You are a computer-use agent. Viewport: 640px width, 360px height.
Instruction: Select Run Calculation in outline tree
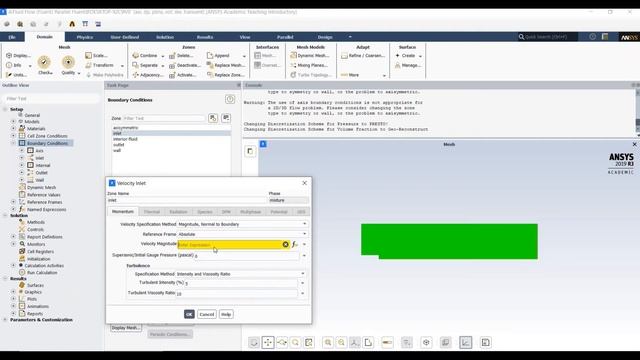(42, 272)
